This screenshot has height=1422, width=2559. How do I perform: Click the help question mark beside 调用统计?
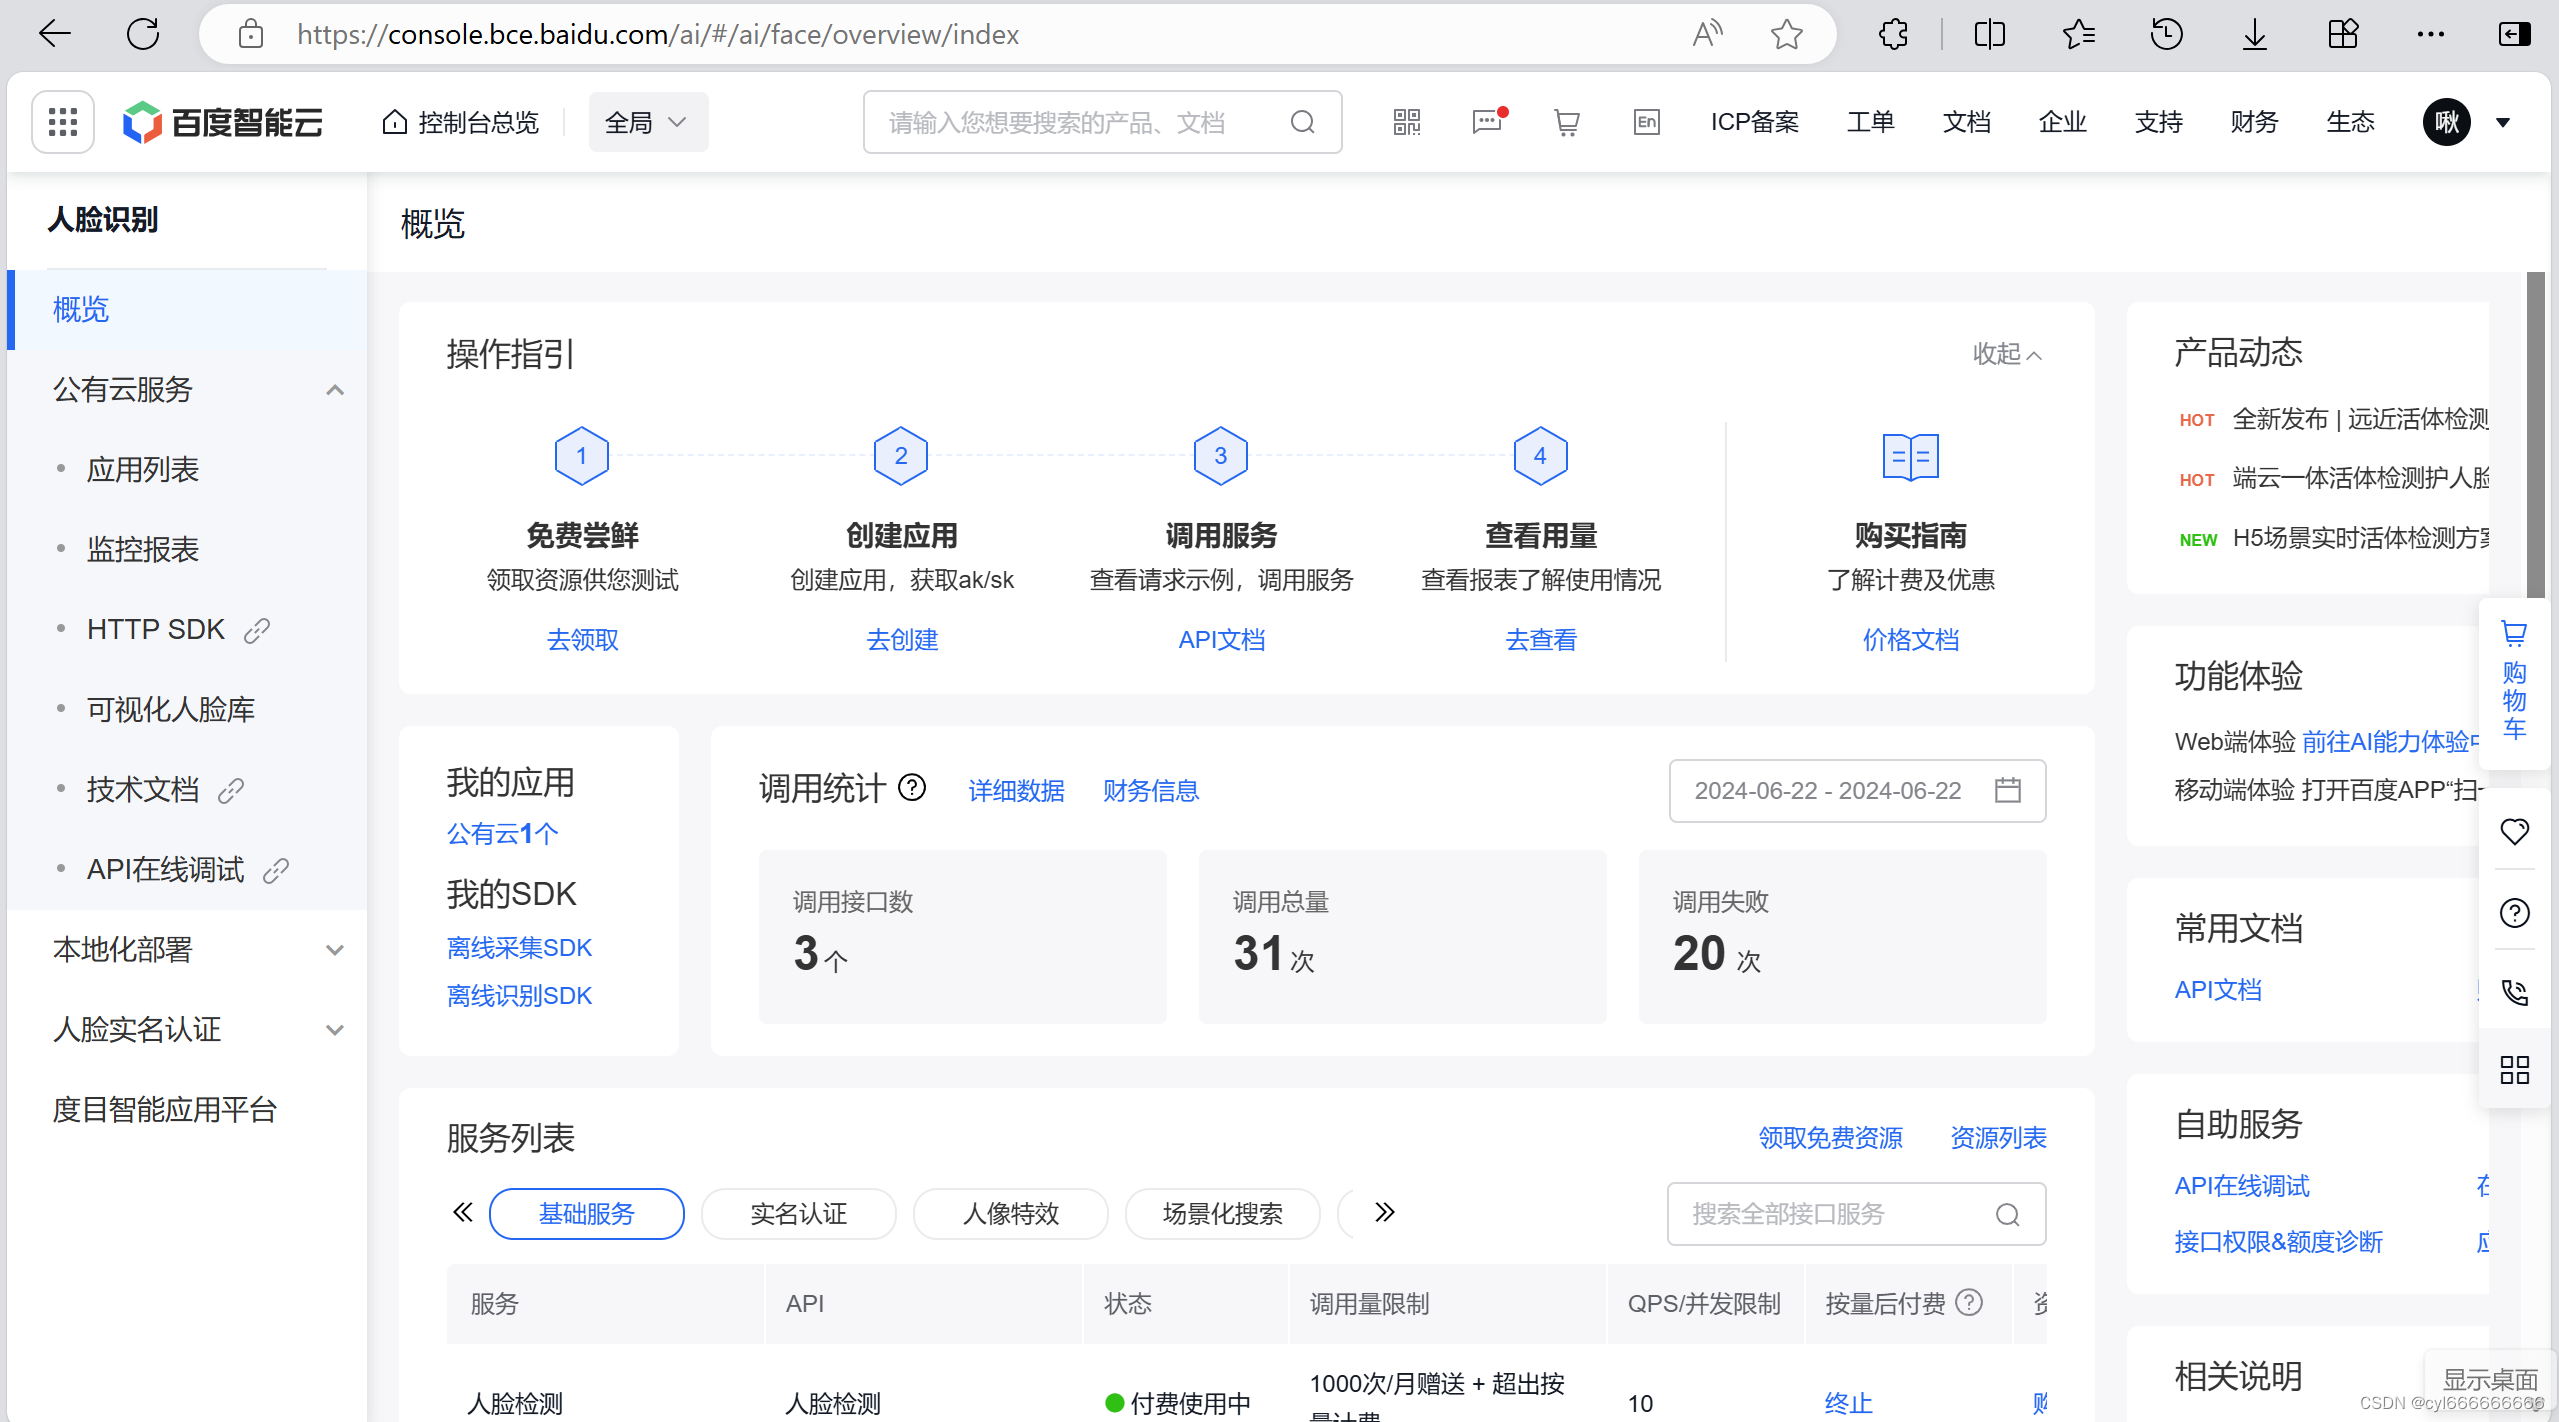(912, 788)
